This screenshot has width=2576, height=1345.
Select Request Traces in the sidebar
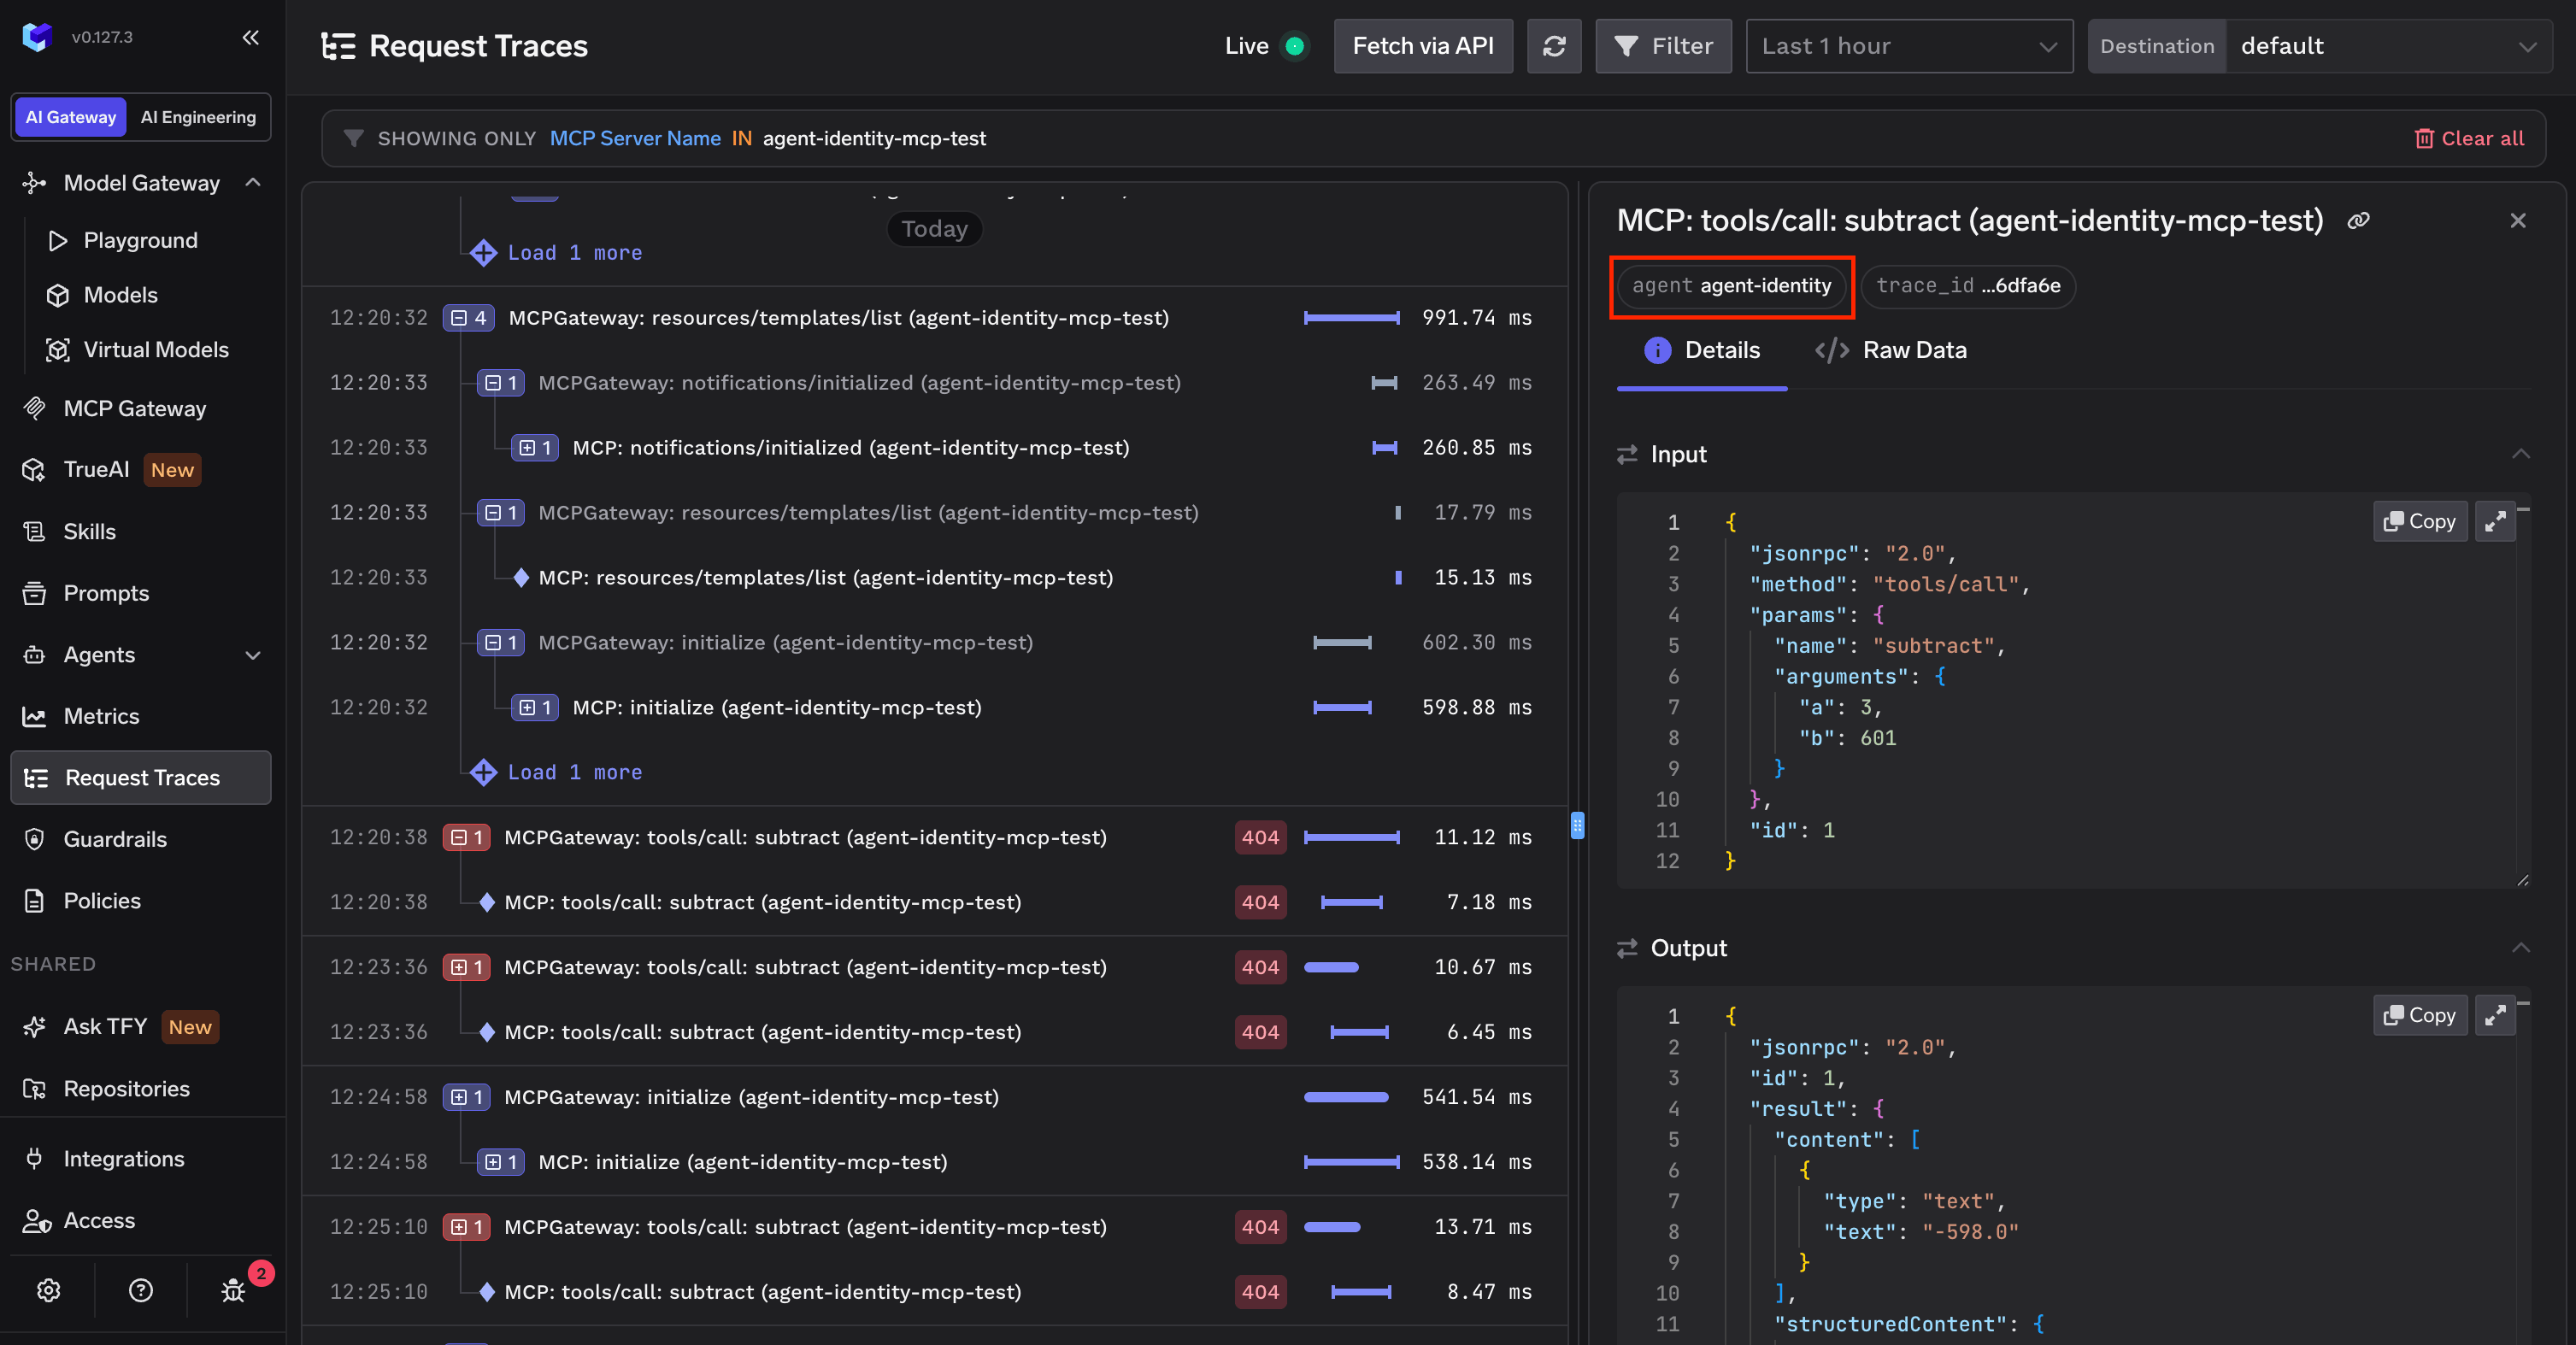click(141, 777)
